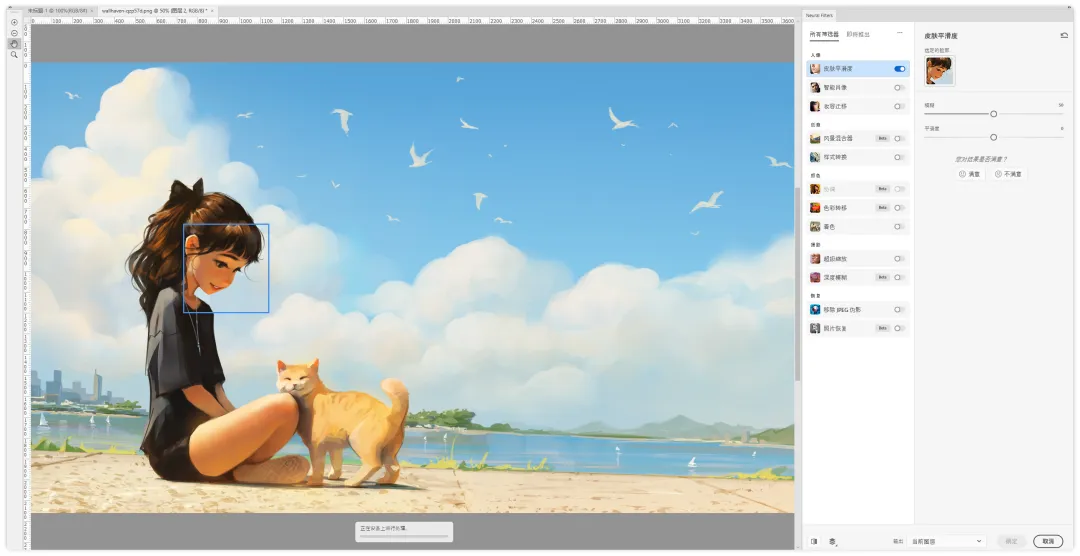
Task: Click the 满意 smiley face button
Action: pyautogui.click(x=970, y=174)
